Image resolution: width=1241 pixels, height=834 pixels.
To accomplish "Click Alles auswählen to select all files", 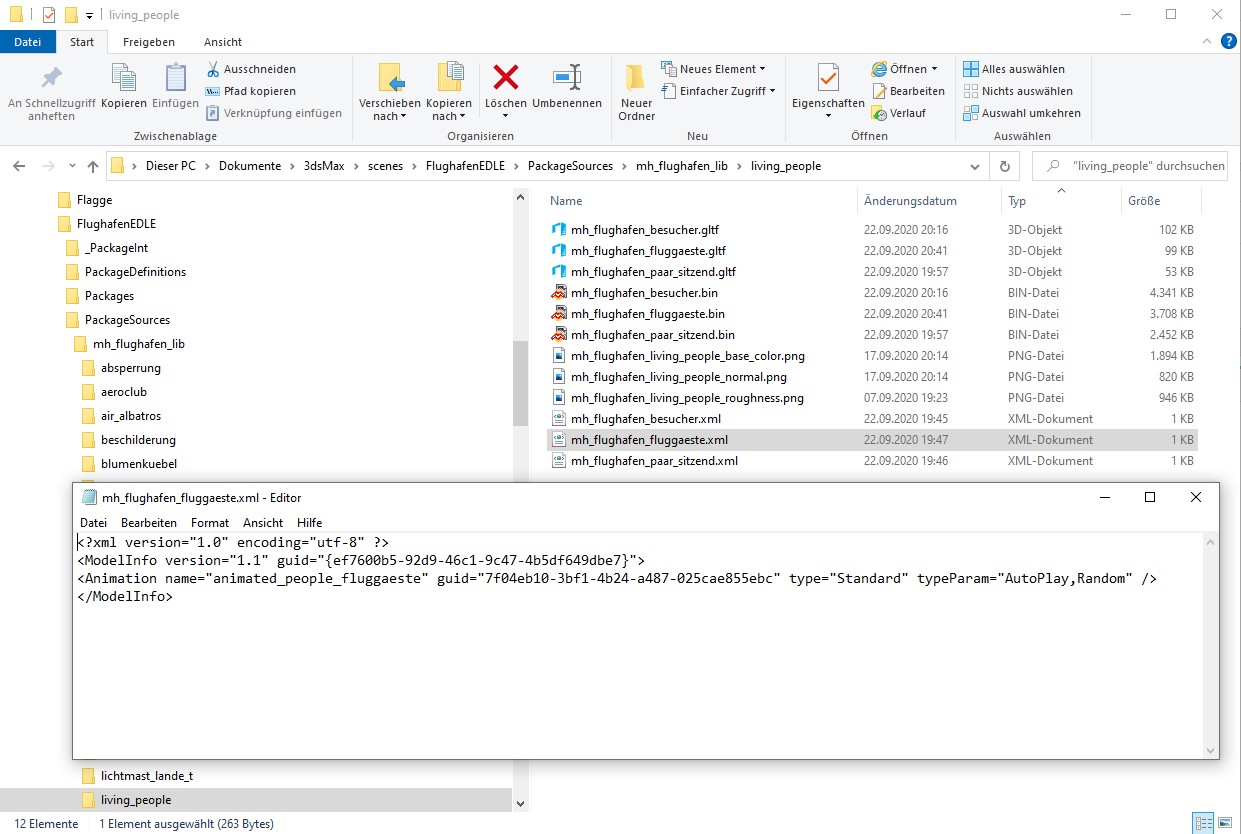I will (1022, 68).
